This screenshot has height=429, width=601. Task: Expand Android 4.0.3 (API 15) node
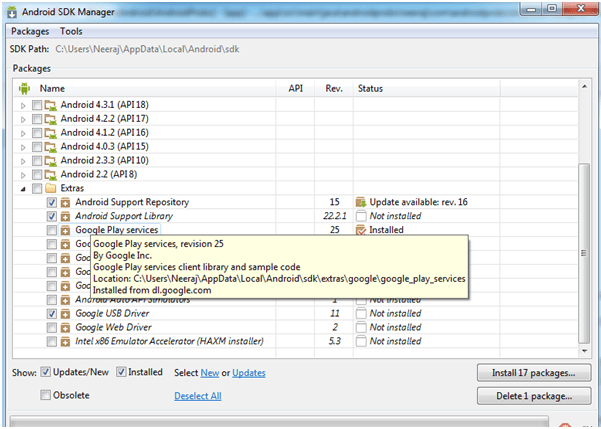point(23,147)
